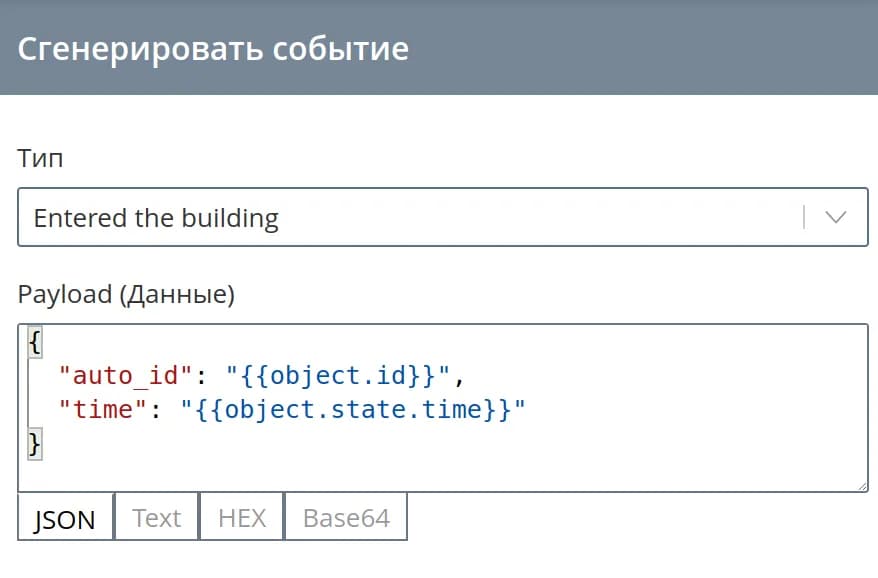Click the 'Сгенерировать событие' header title
878x578 pixels.
pos(213,48)
